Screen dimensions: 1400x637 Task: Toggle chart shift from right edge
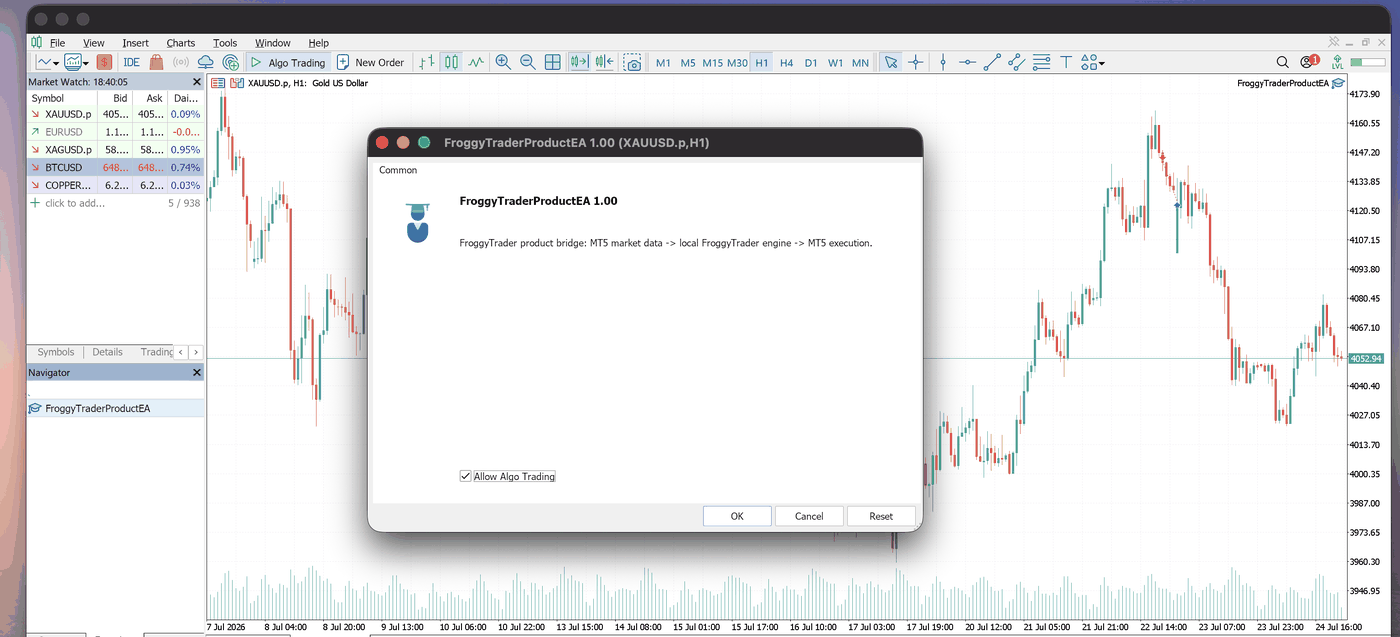point(604,62)
